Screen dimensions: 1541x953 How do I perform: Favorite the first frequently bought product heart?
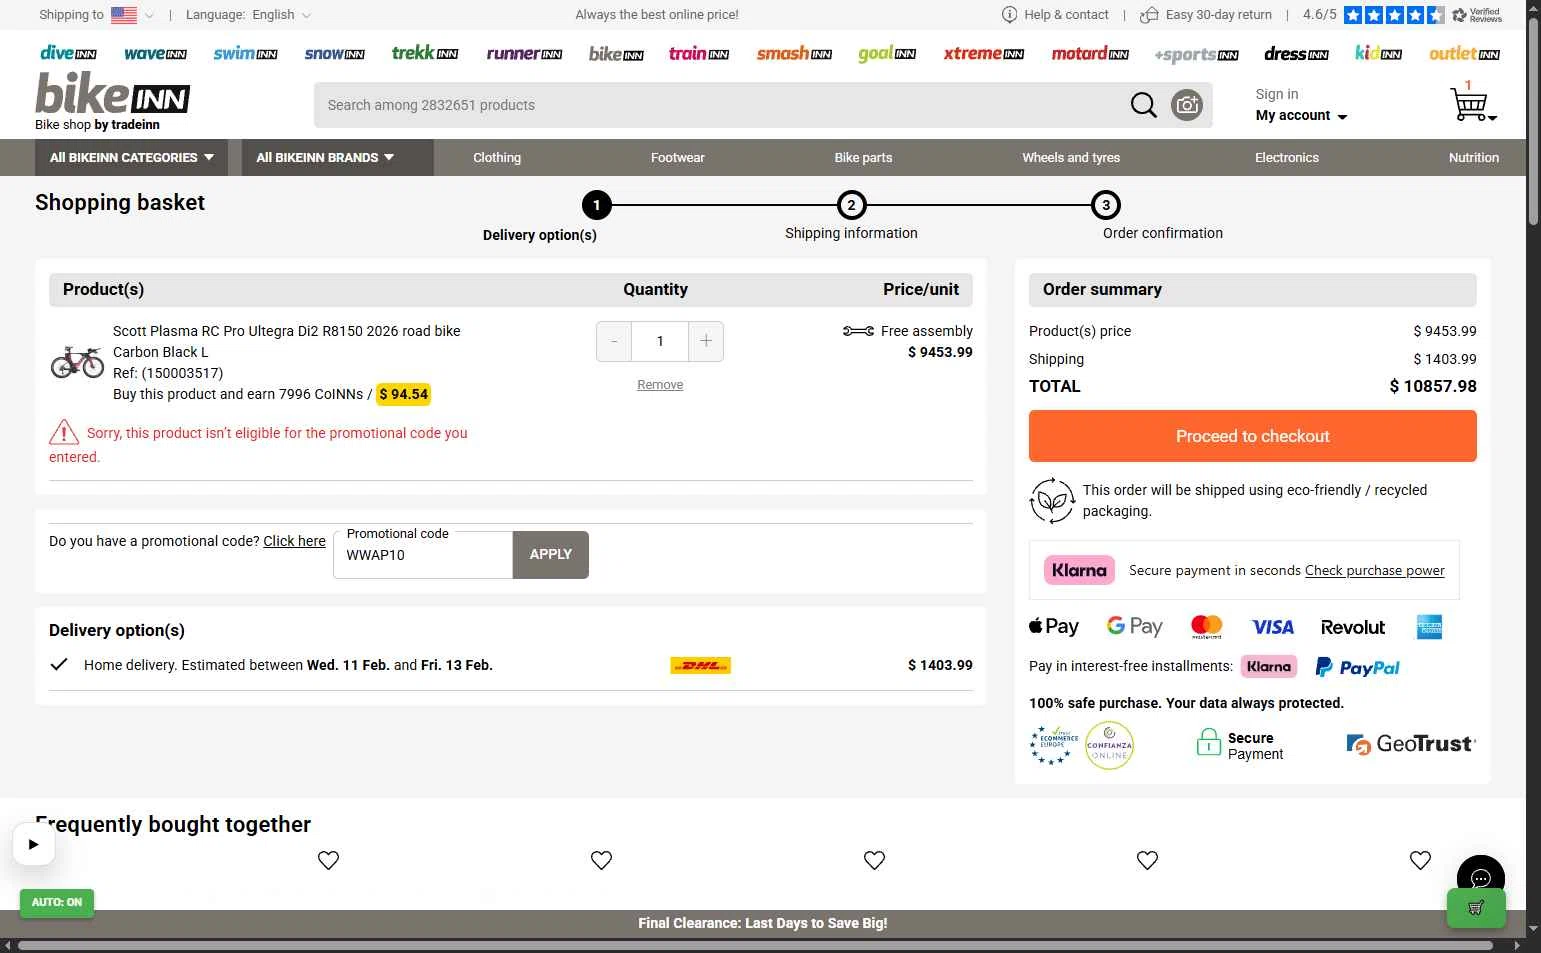(x=328, y=860)
